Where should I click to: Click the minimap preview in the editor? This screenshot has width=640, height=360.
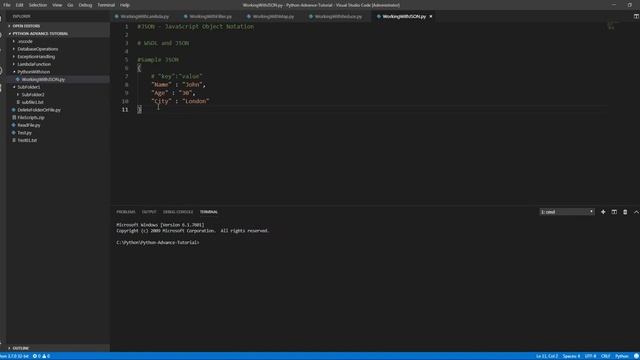pos(611,25)
